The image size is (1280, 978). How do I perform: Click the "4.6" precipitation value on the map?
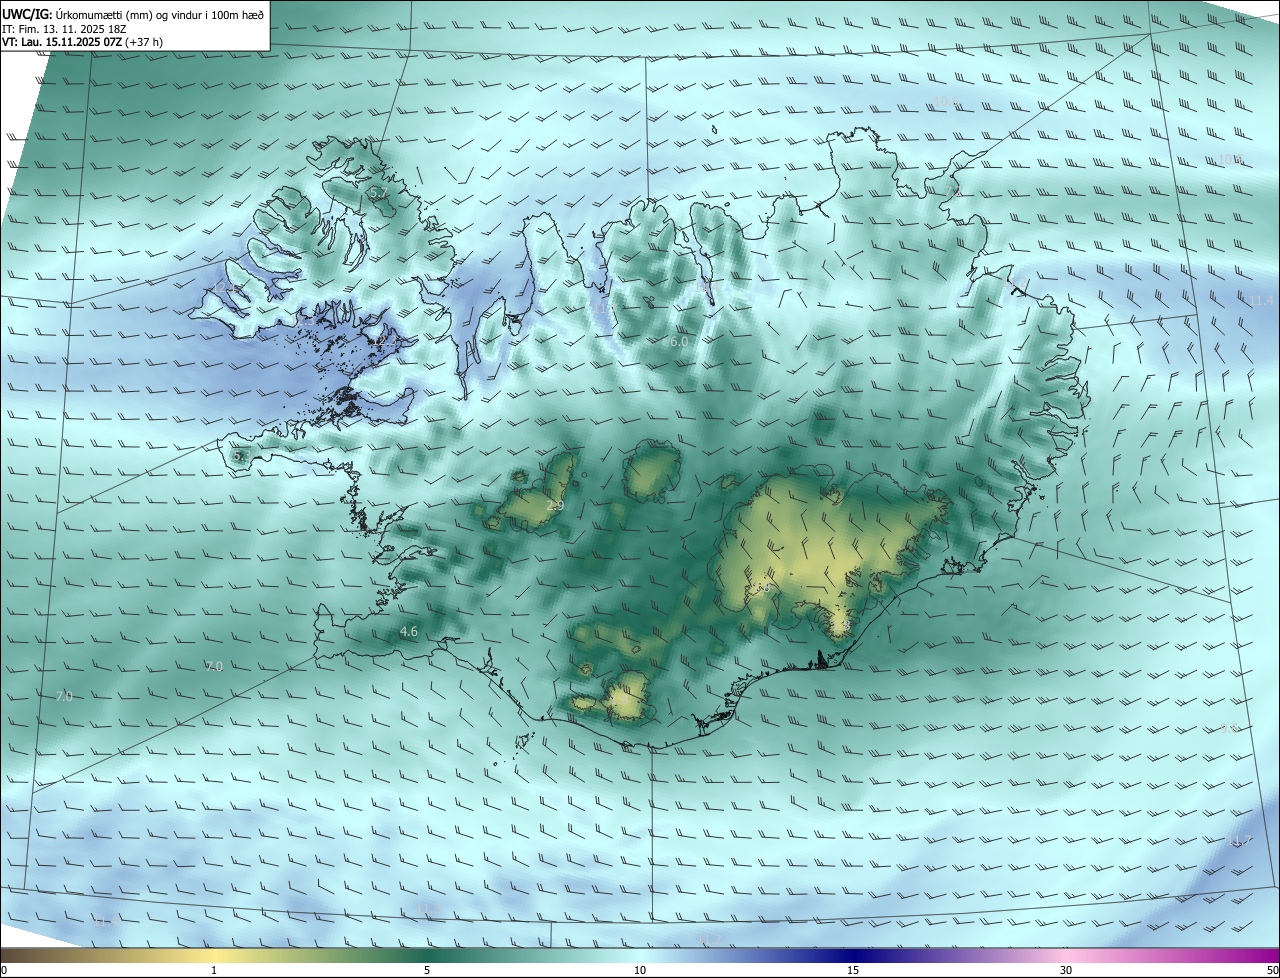click(x=408, y=632)
